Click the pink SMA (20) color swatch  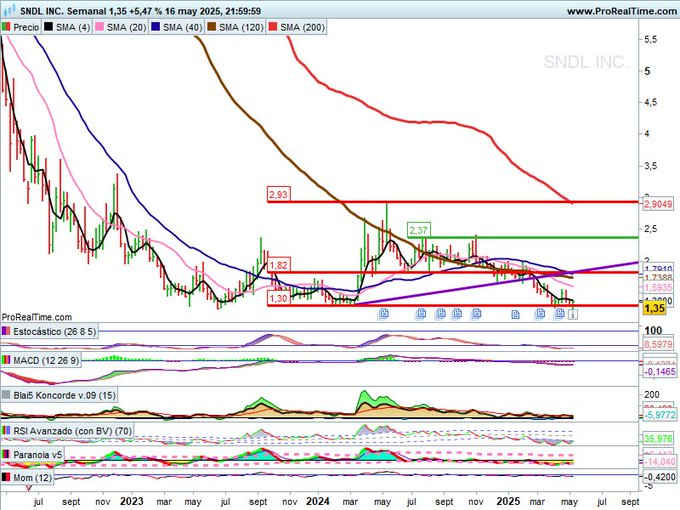coord(99,27)
